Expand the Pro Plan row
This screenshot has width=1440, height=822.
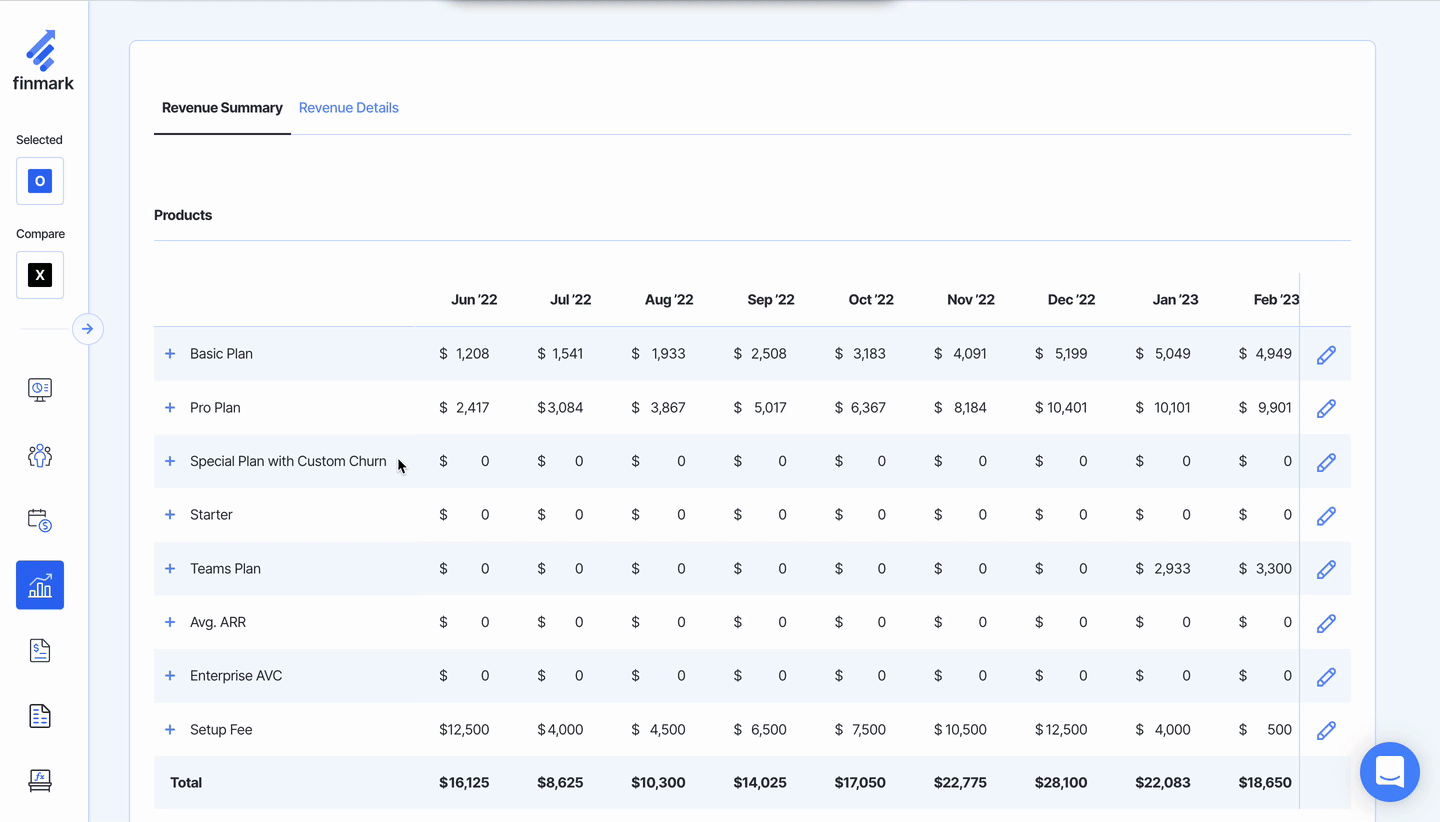170,408
